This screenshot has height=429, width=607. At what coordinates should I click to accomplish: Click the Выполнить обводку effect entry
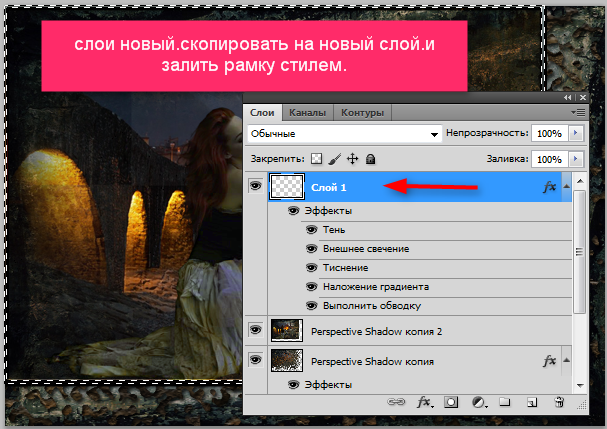click(x=372, y=306)
